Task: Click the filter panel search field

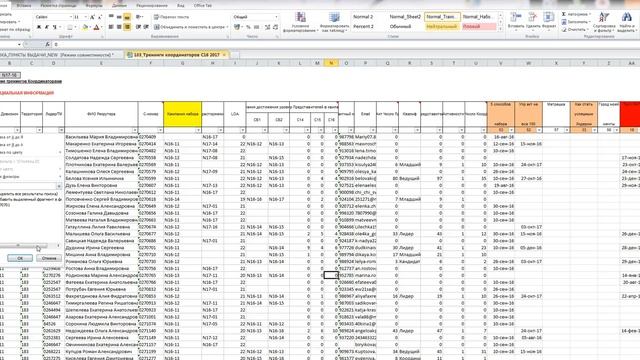Action: click(x=28, y=186)
